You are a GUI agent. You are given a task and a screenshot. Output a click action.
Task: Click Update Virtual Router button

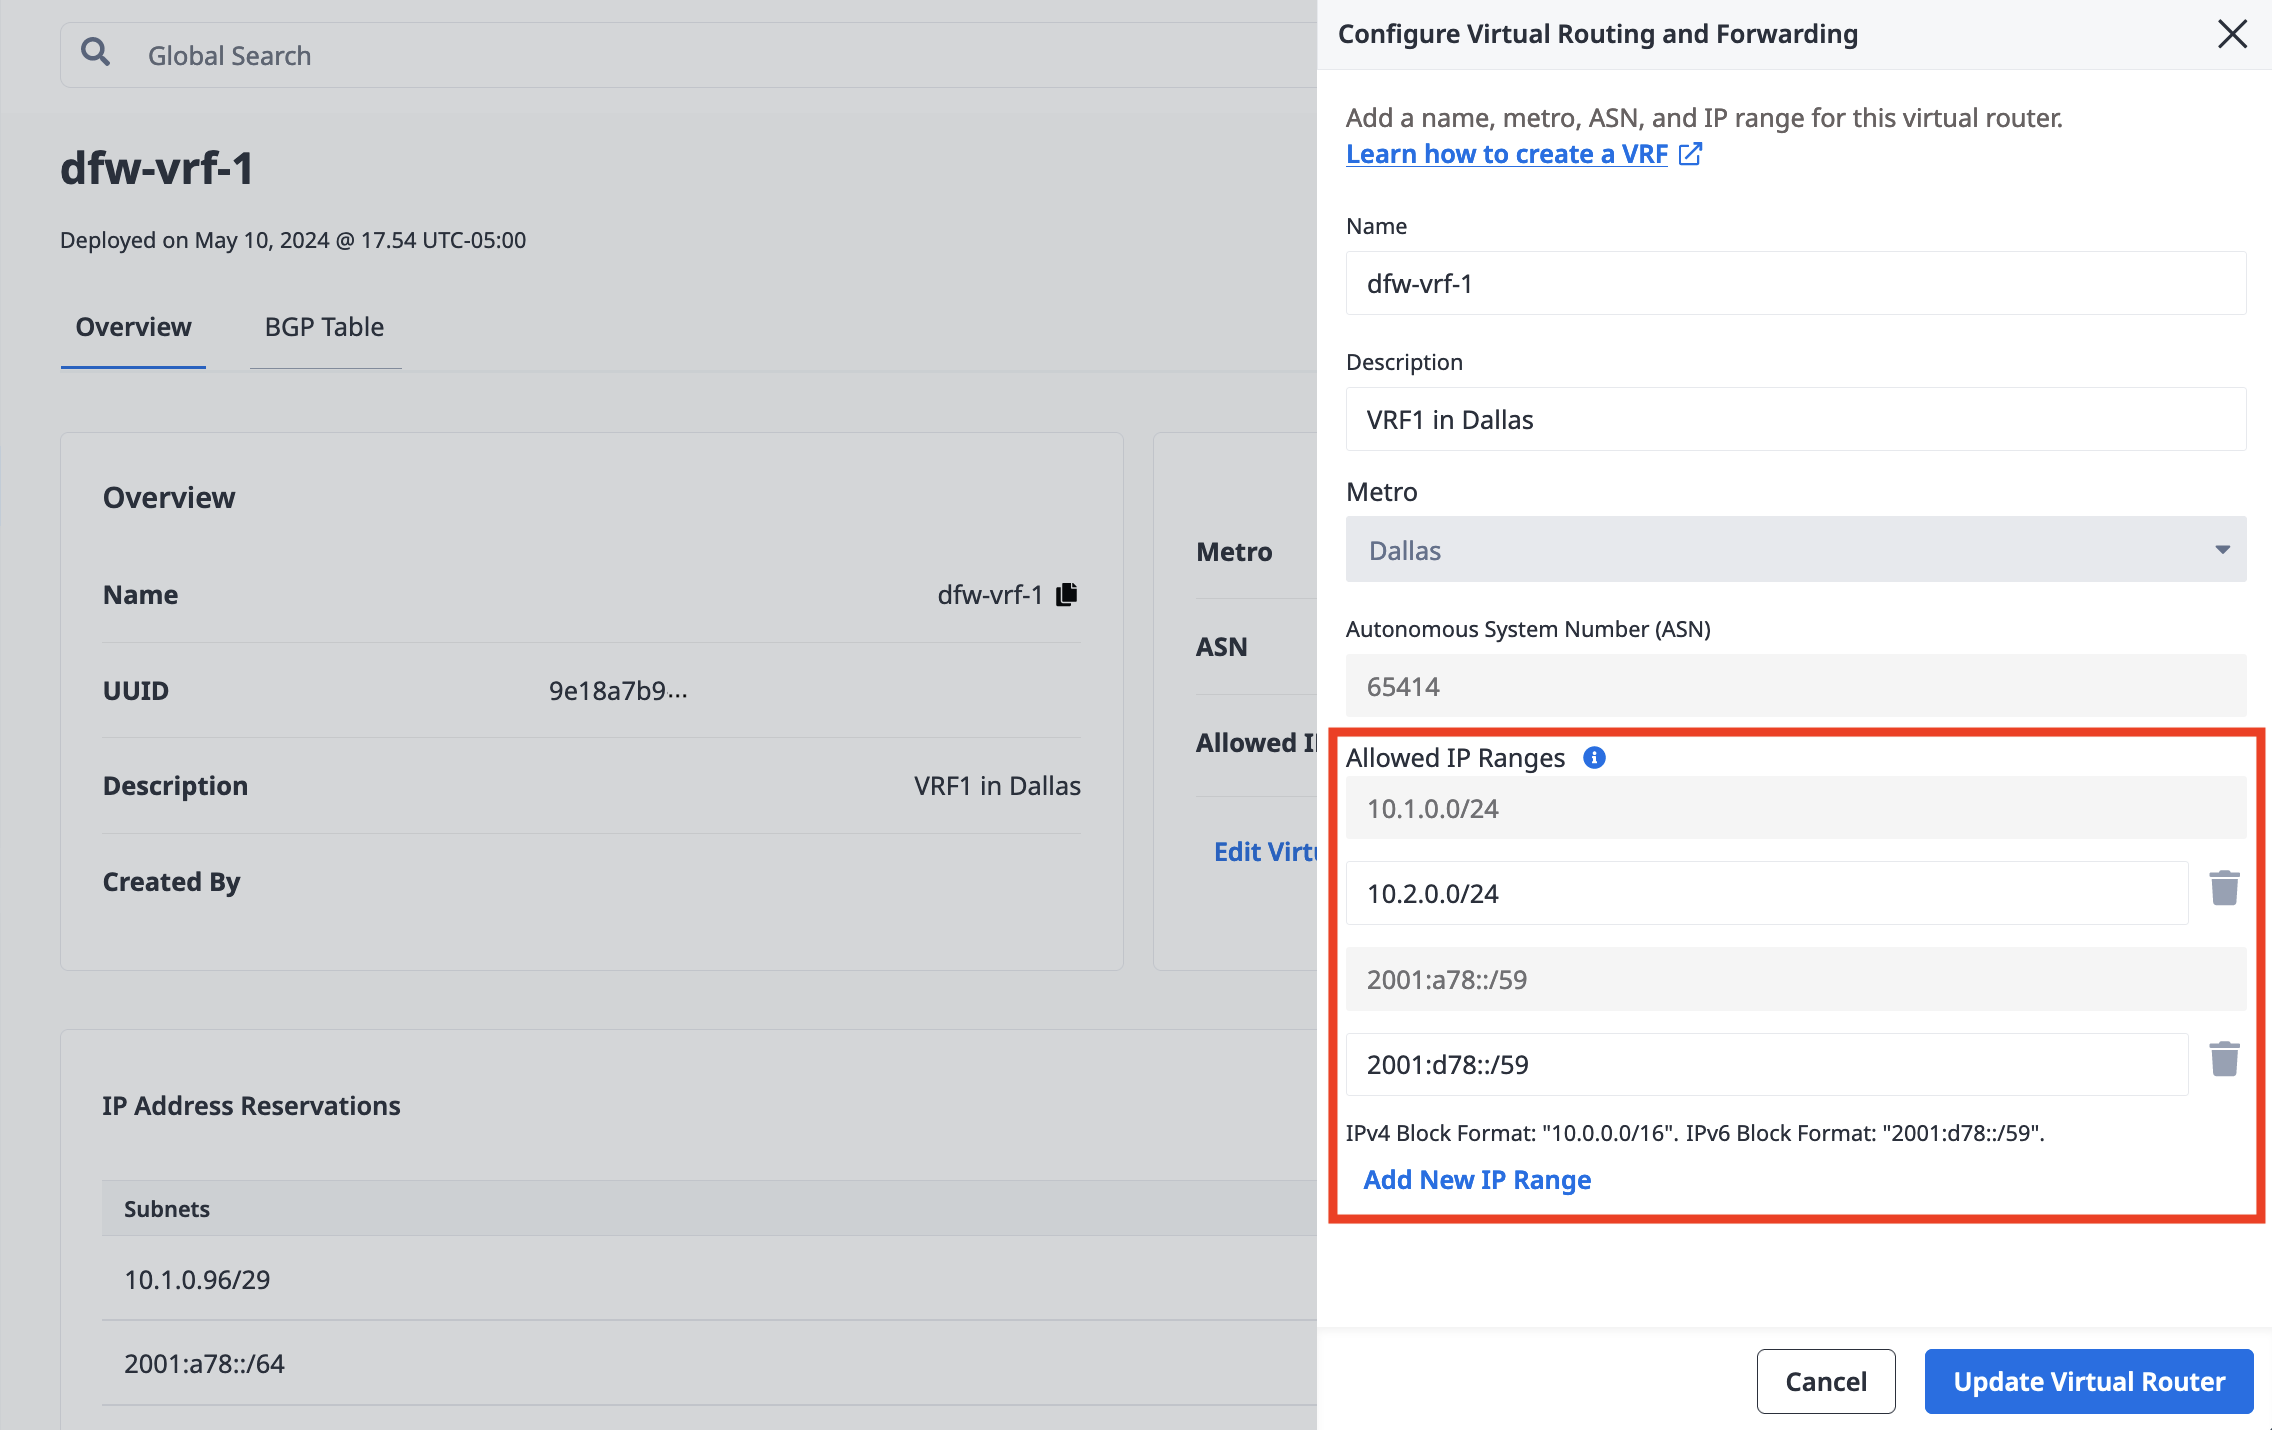[x=2089, y=1381]
